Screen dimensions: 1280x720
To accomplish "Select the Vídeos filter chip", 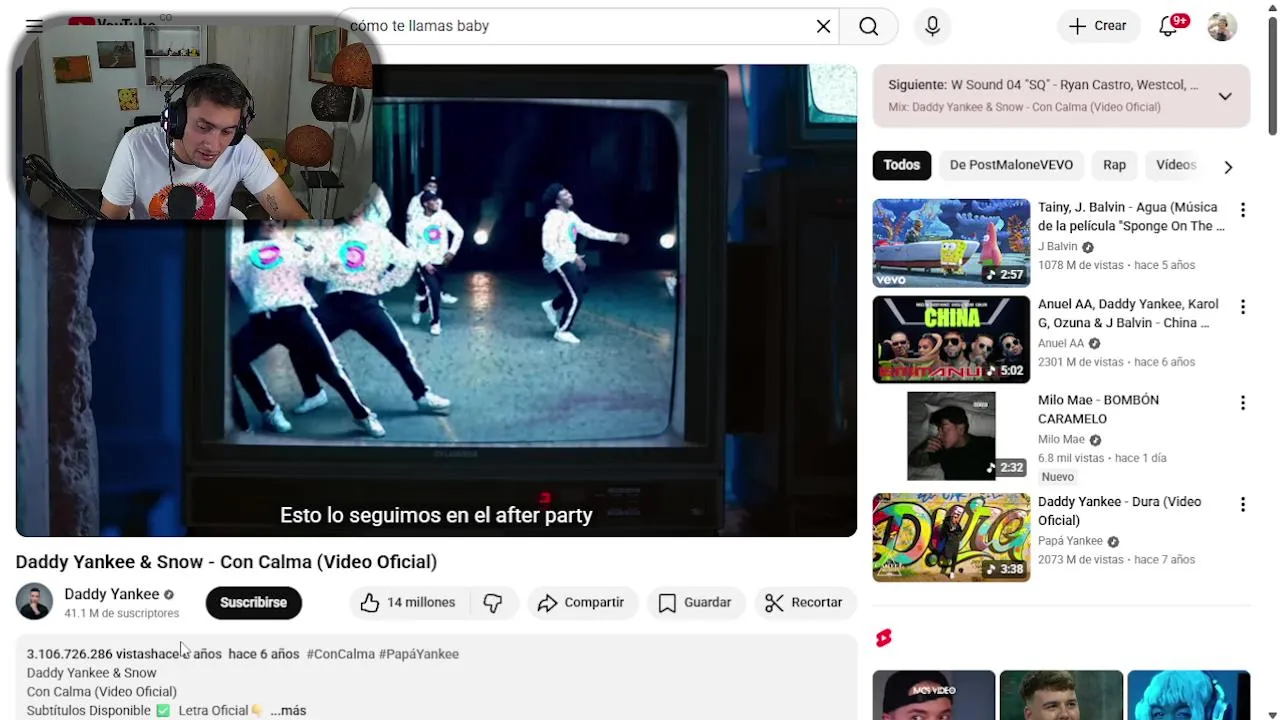I will pos(1176,165).
